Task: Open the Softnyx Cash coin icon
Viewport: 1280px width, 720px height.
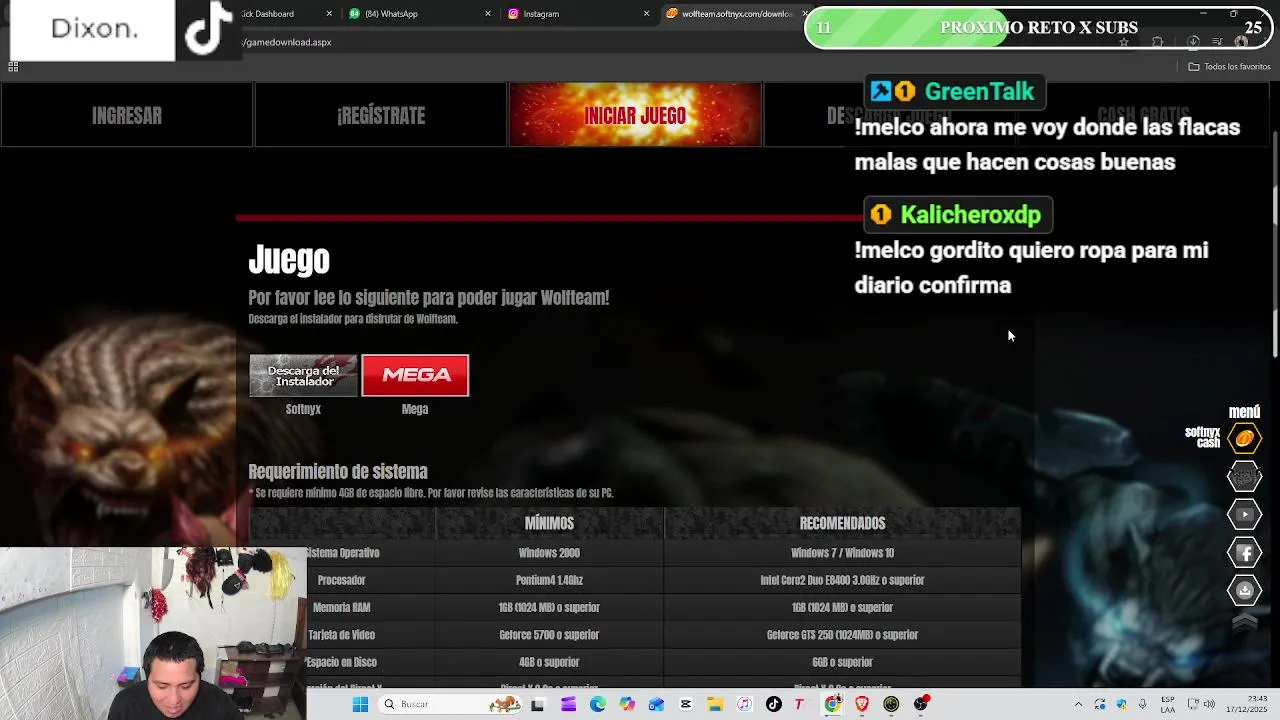Action: (x=1245, y=438)
